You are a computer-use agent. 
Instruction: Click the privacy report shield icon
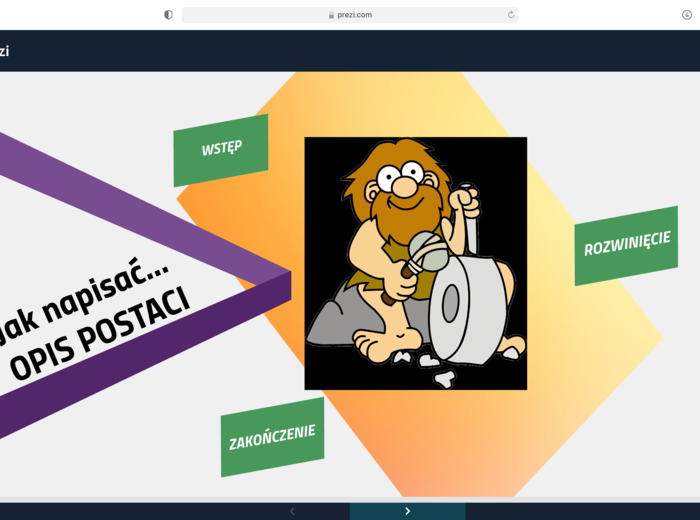tap(168, 15)
